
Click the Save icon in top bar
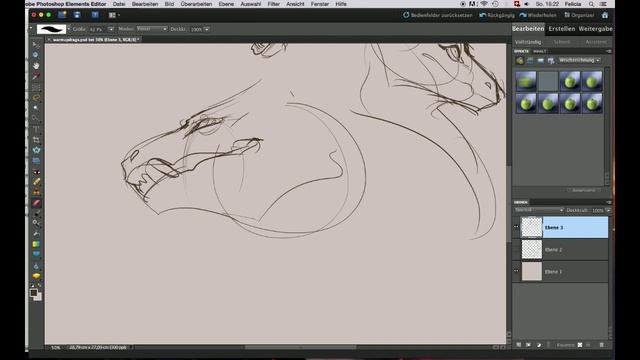tap(77, 15)
